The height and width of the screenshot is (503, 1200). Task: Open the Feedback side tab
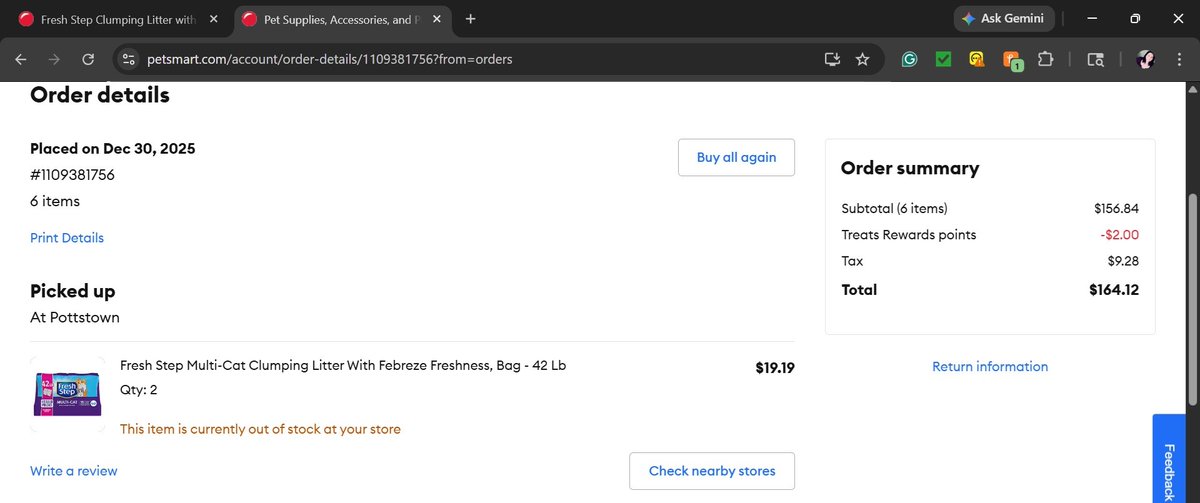pos(1168,458)
